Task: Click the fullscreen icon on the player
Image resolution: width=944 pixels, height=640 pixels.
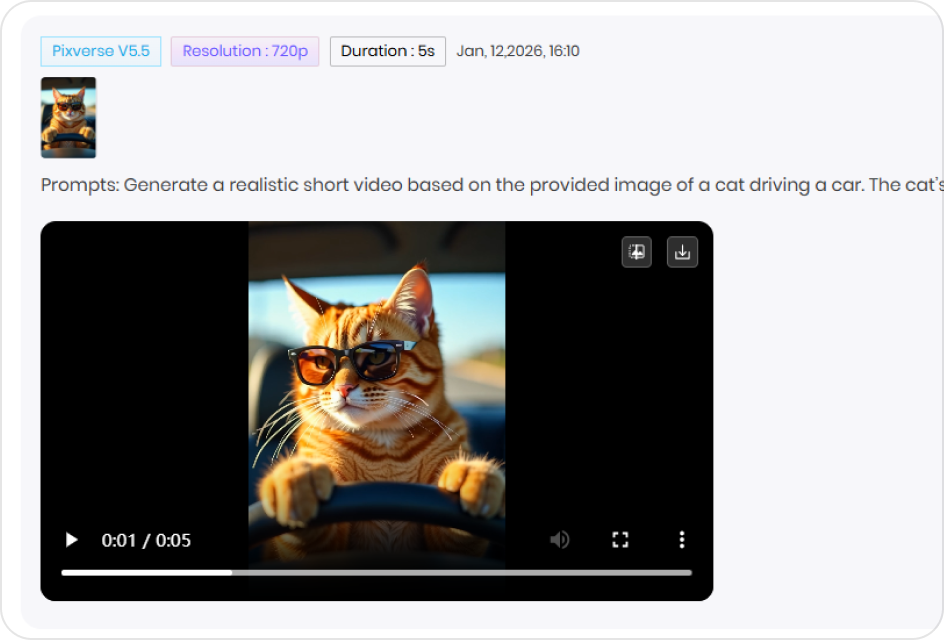Action: [620, 540]
